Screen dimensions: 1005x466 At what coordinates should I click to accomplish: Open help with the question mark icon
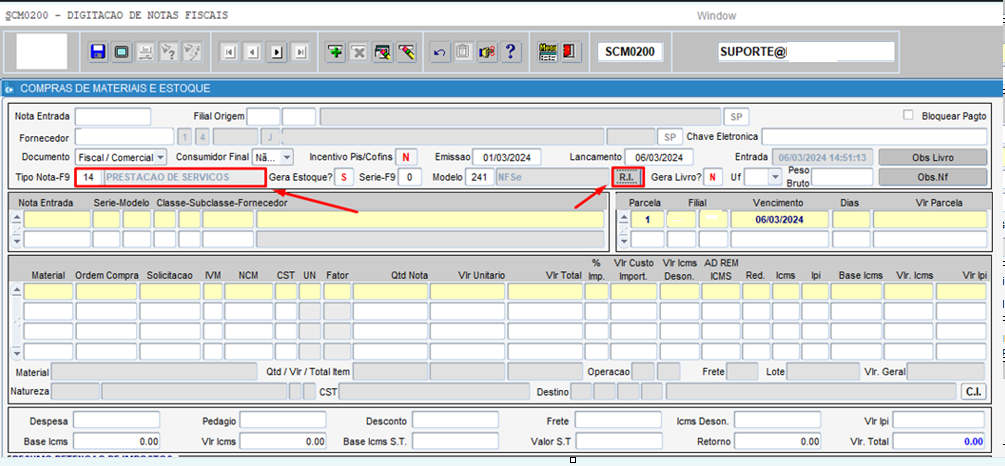(x=510, y=52)
